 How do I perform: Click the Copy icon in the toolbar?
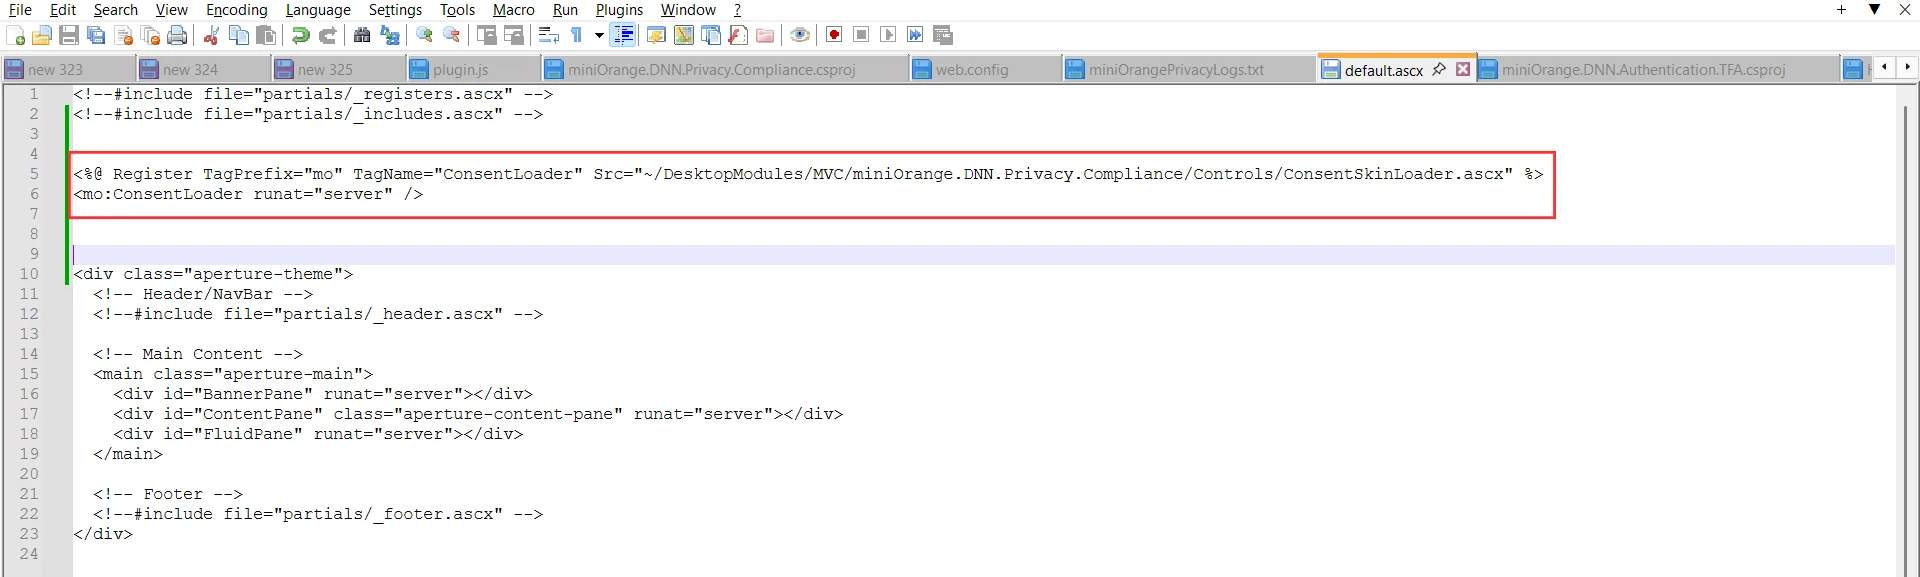[x=239, y=35]
